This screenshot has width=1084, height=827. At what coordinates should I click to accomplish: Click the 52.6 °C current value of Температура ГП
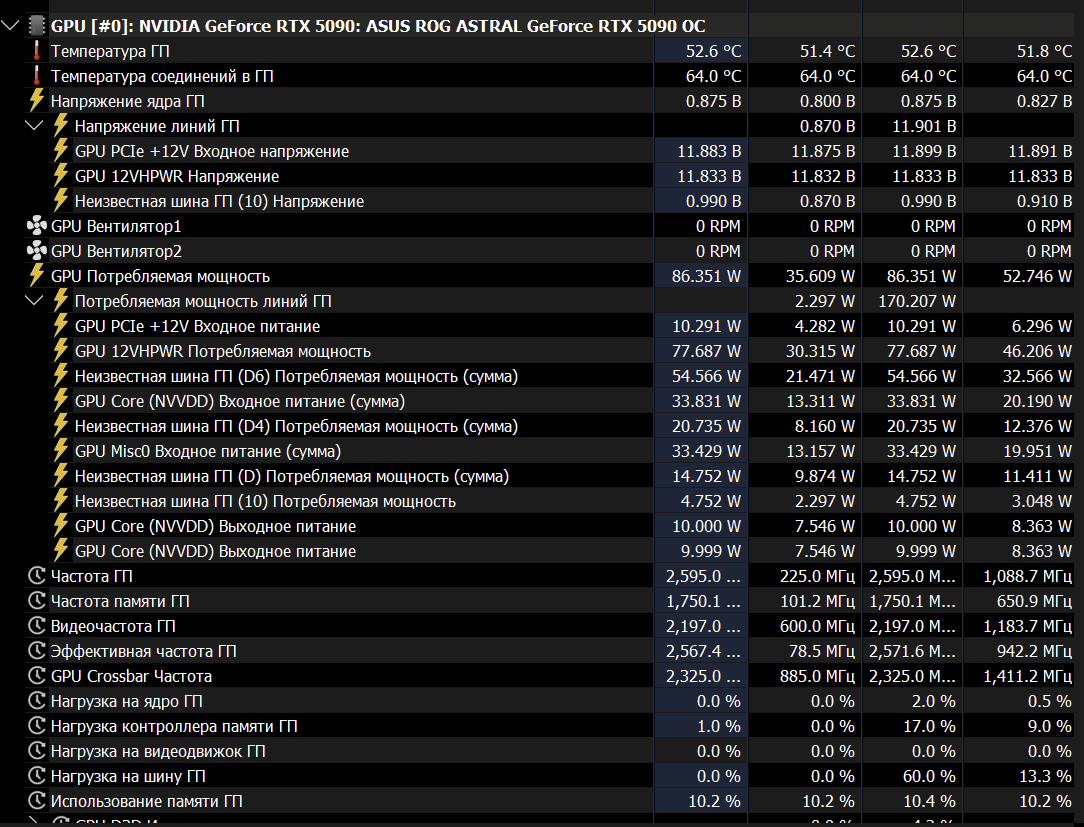point(713,51)
